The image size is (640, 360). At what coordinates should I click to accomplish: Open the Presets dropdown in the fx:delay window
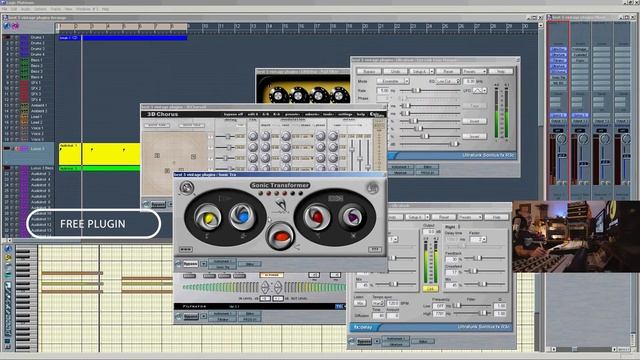tap(470, 217)
